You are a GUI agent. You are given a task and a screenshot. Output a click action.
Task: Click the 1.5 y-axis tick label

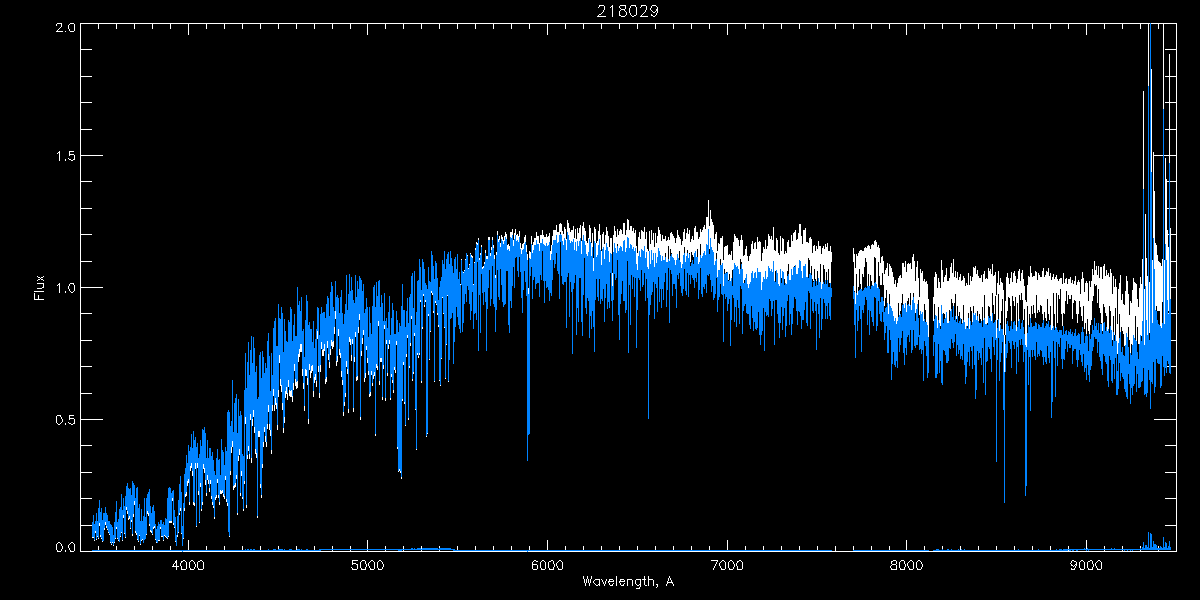click(x=65, y=157)
